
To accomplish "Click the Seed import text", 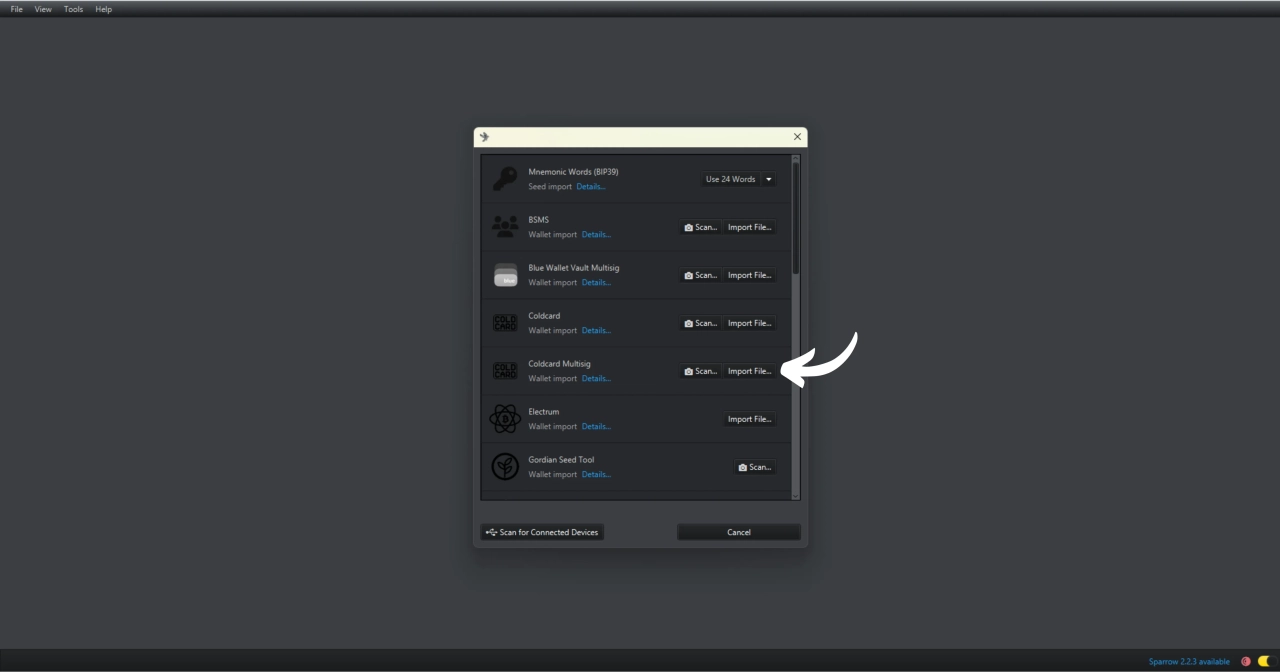I will point(550,187).
